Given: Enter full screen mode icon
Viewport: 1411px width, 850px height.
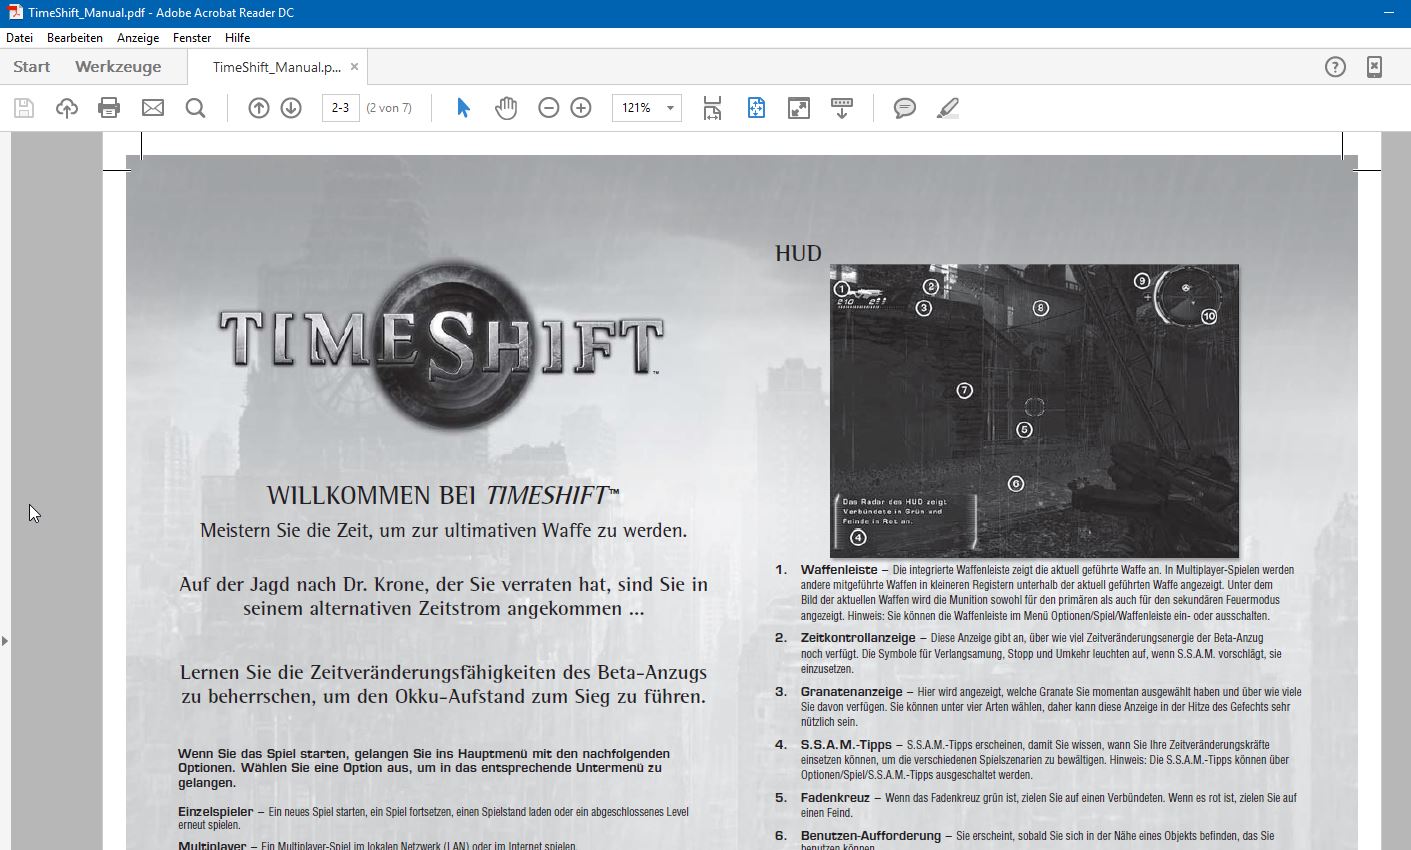Looking at the screenshot, I should (x=799, y=108).
